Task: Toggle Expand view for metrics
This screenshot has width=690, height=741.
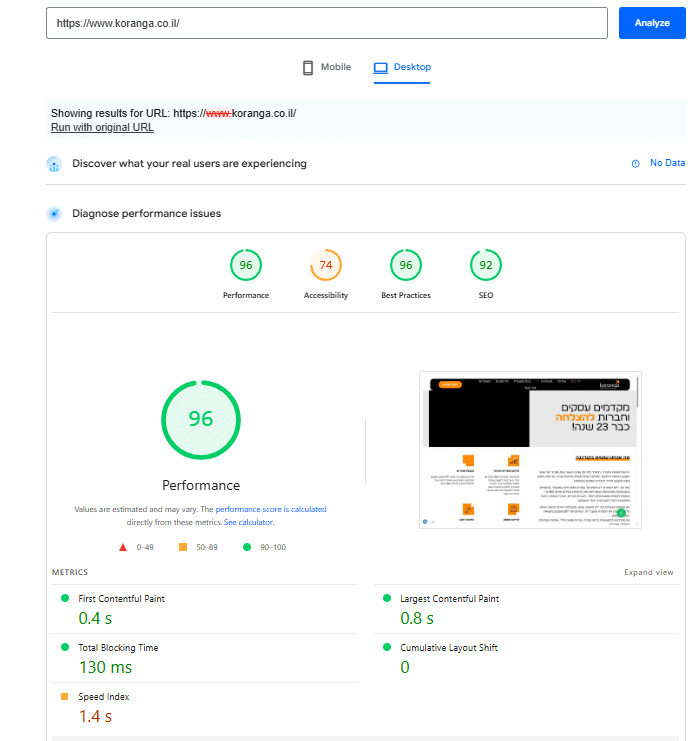Action: click(648, 572)
